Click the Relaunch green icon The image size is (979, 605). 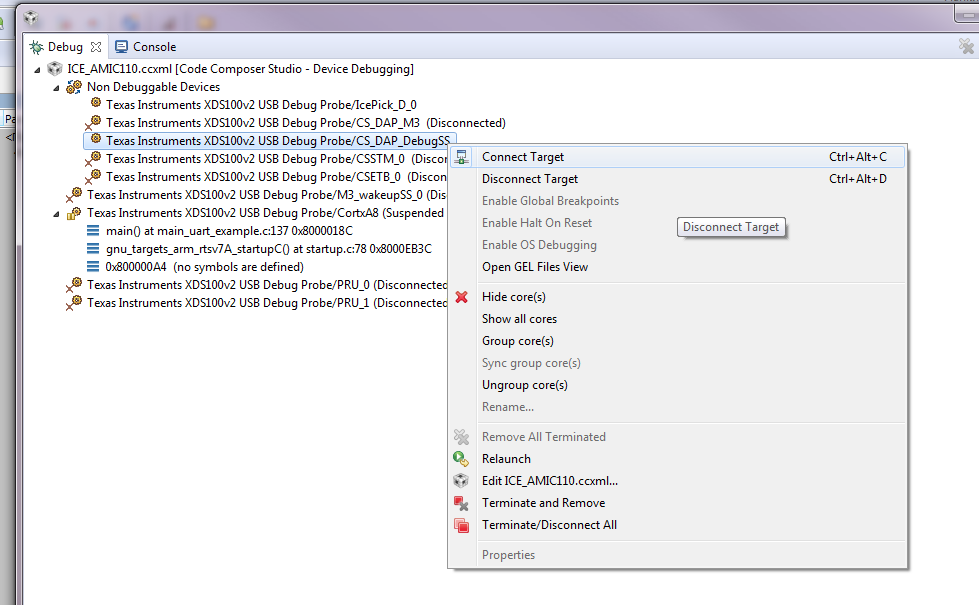(x=461, y=459)
